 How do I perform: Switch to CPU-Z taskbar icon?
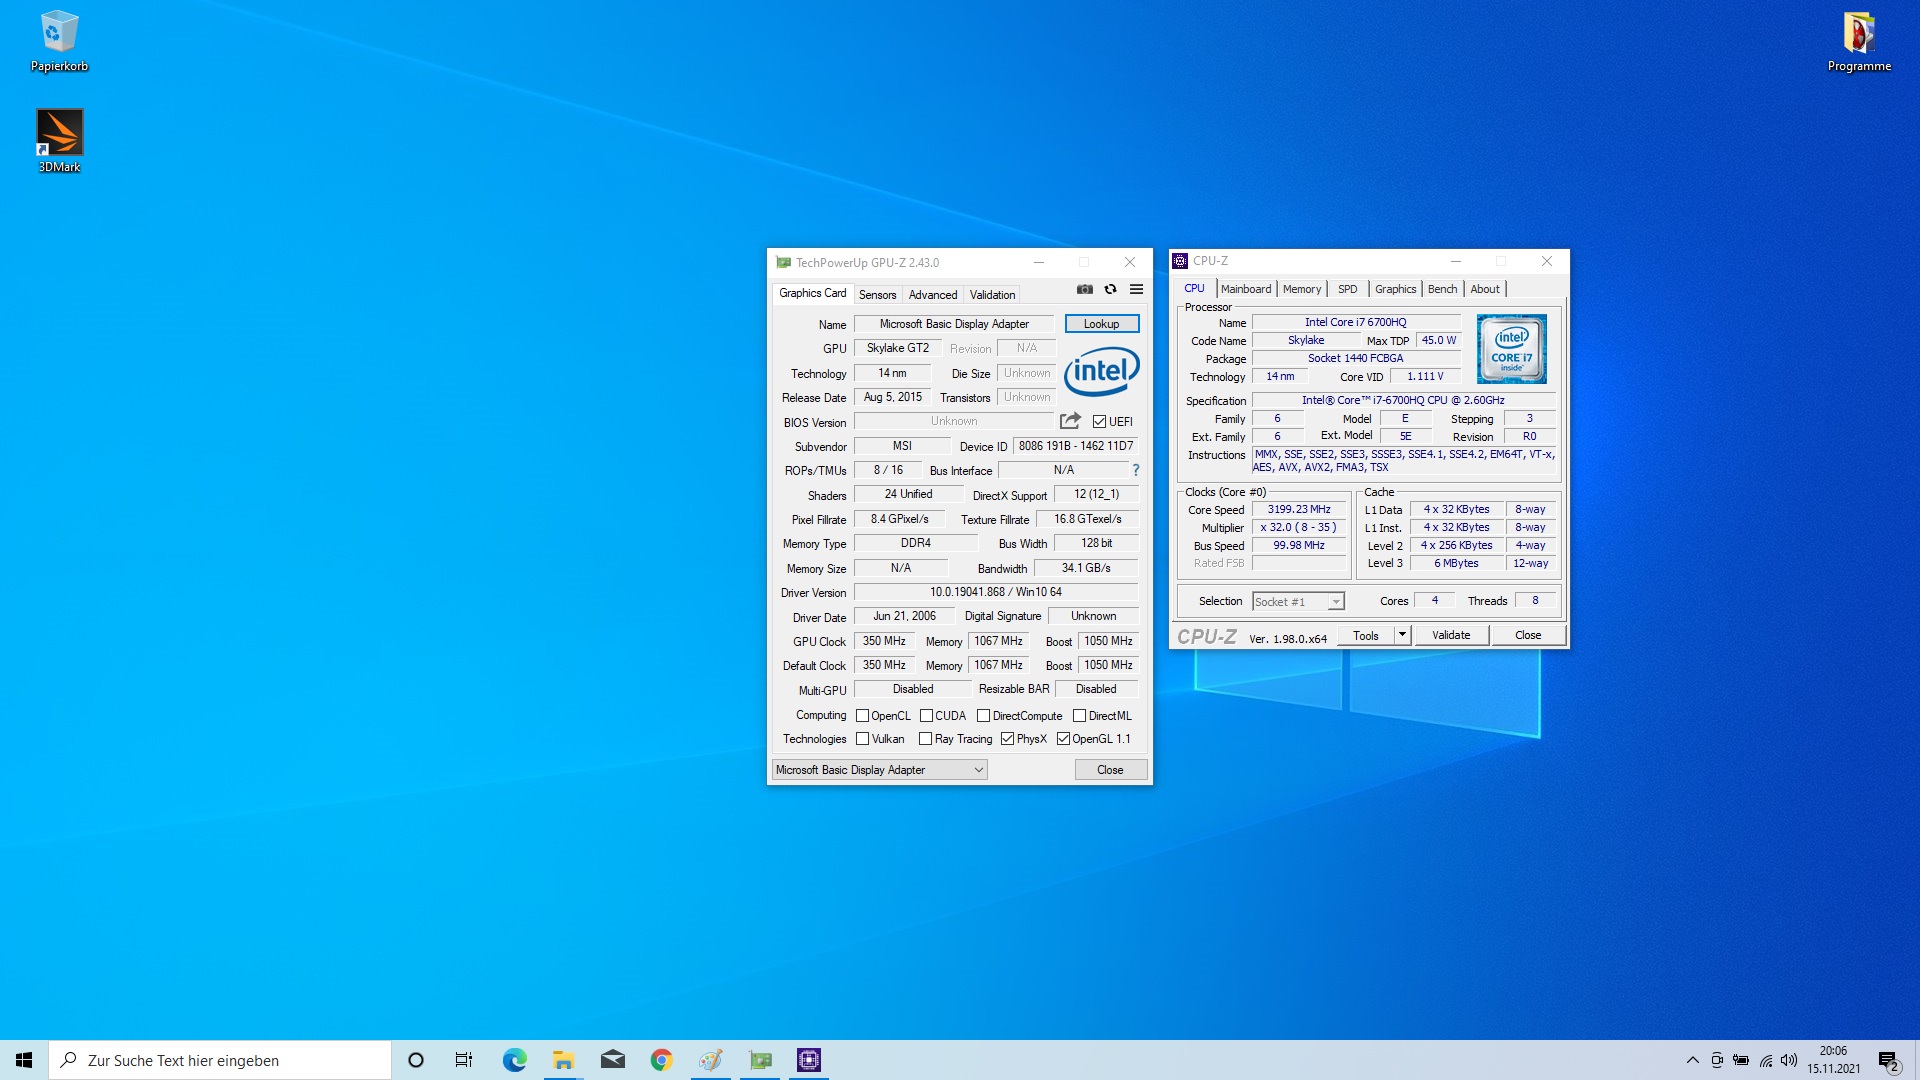(x=809, y=1060)
